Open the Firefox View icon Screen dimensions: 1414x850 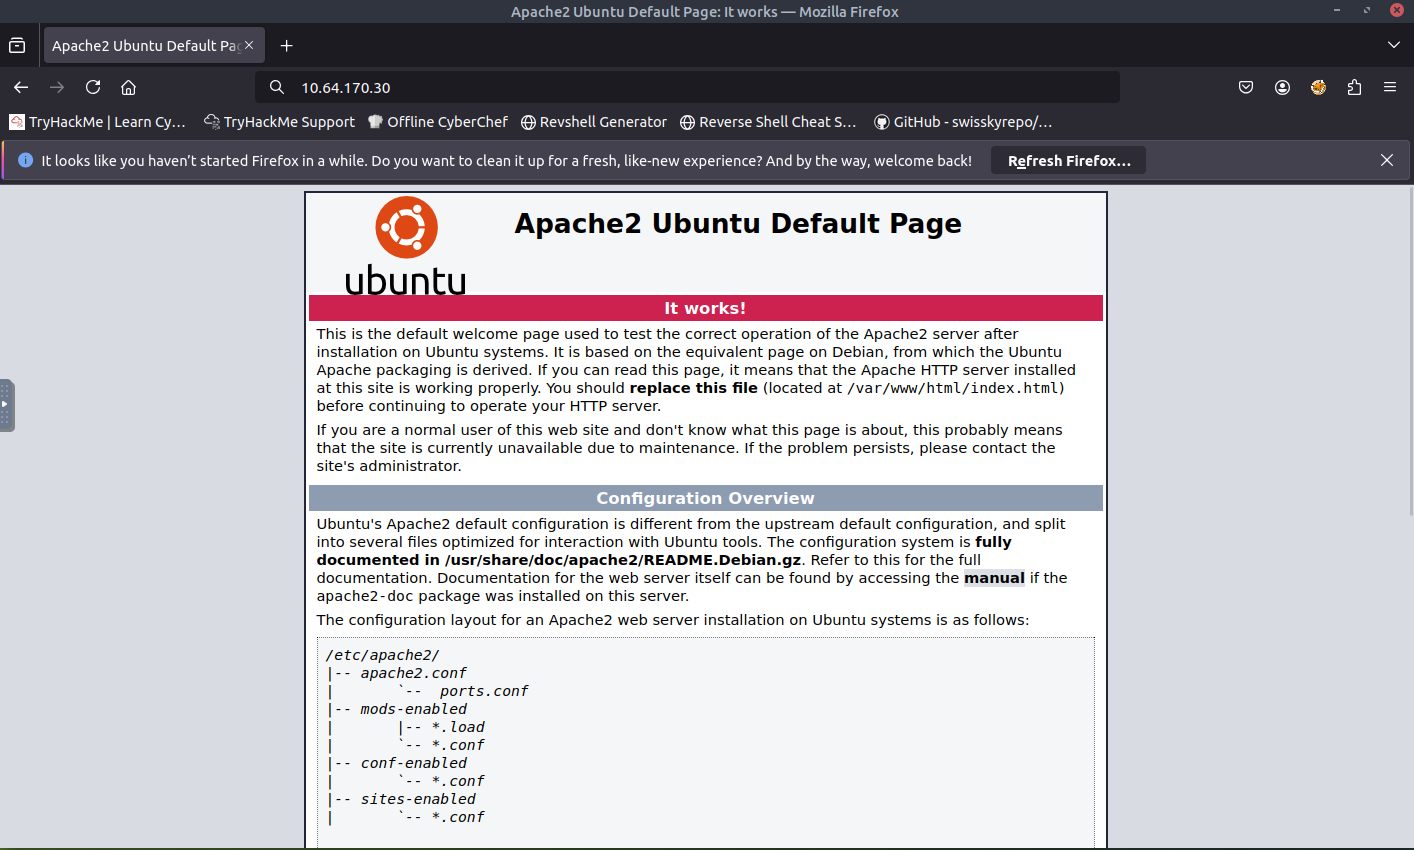tap(17, 45)
